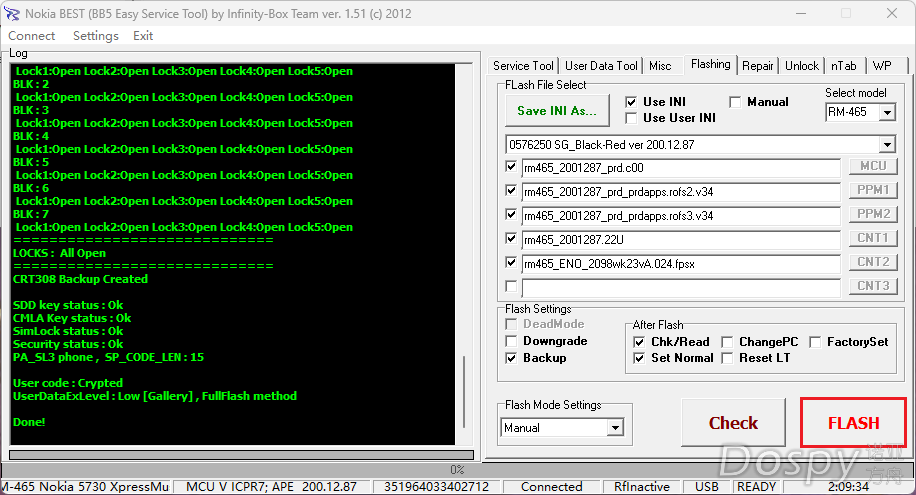Image resolution: width=916 pixels, height=495 pixels.
Task: Switch to the User Data Tool tab
Action: click(601, 65)
